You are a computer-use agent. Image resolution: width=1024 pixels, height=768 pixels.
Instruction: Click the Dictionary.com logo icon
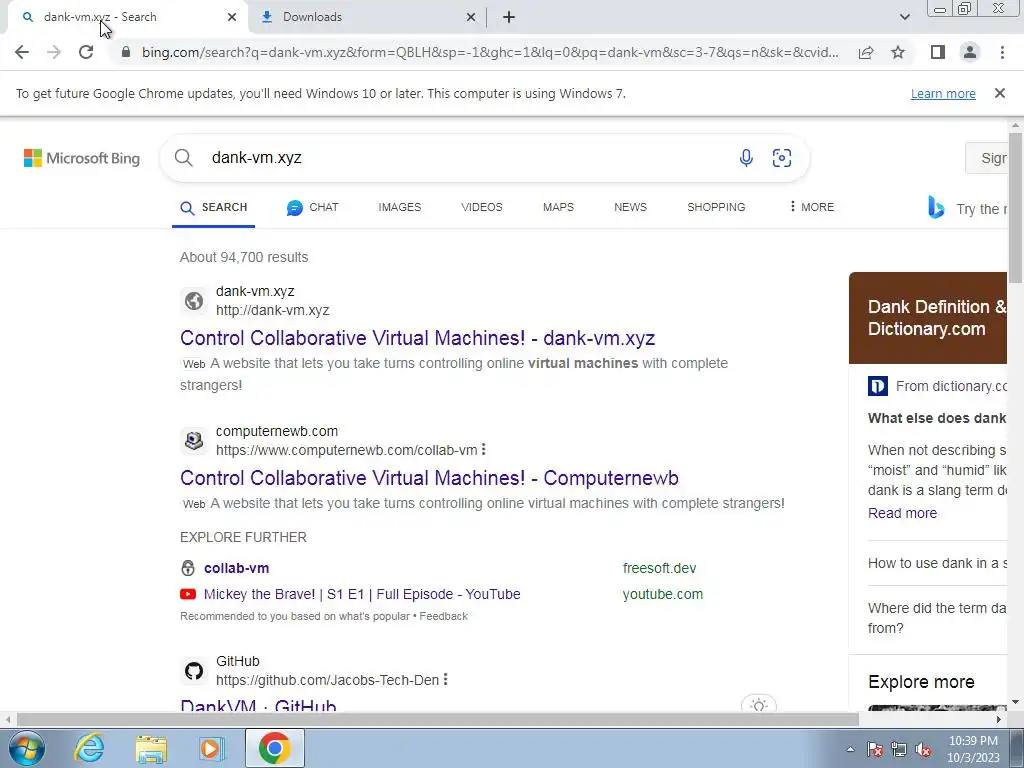click(x=878, y=386)
